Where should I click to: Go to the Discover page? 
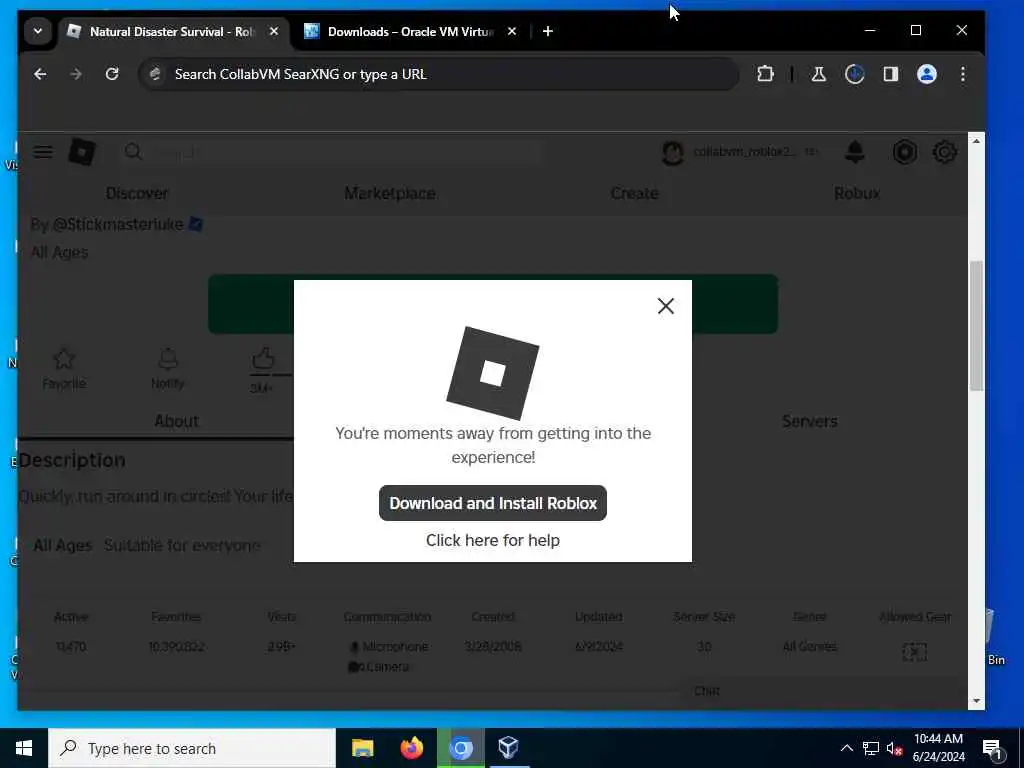137,193
